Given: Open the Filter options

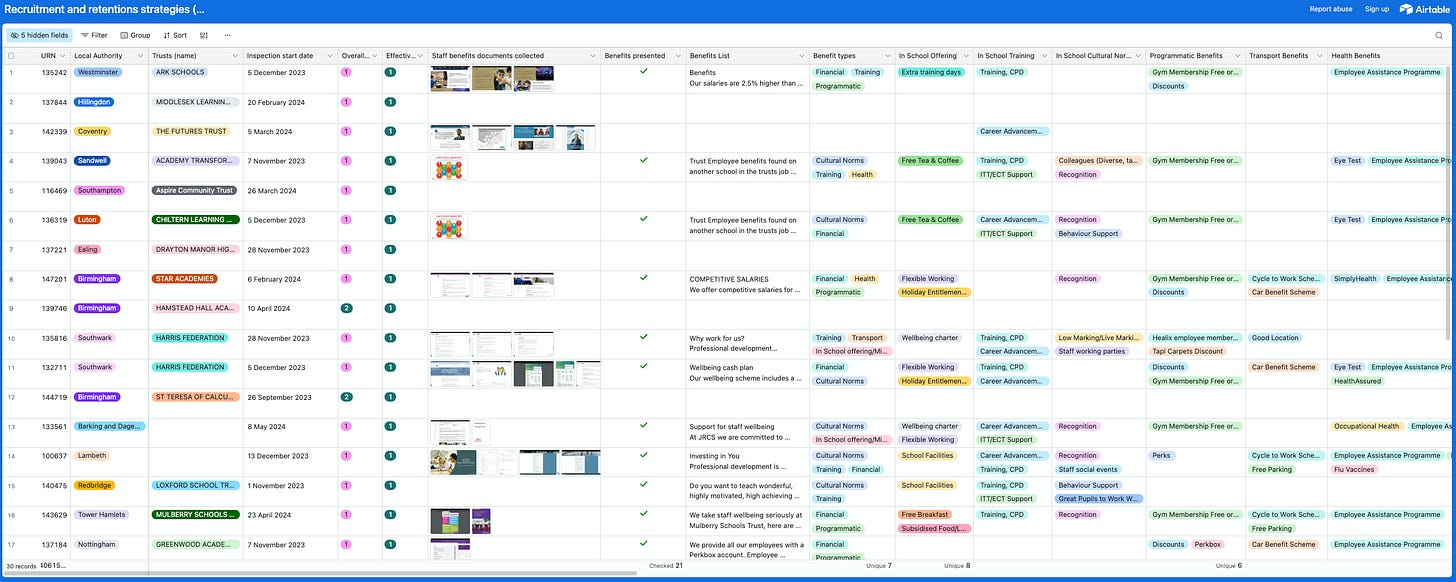Looking at the screenshot, I should coord(94,35).
